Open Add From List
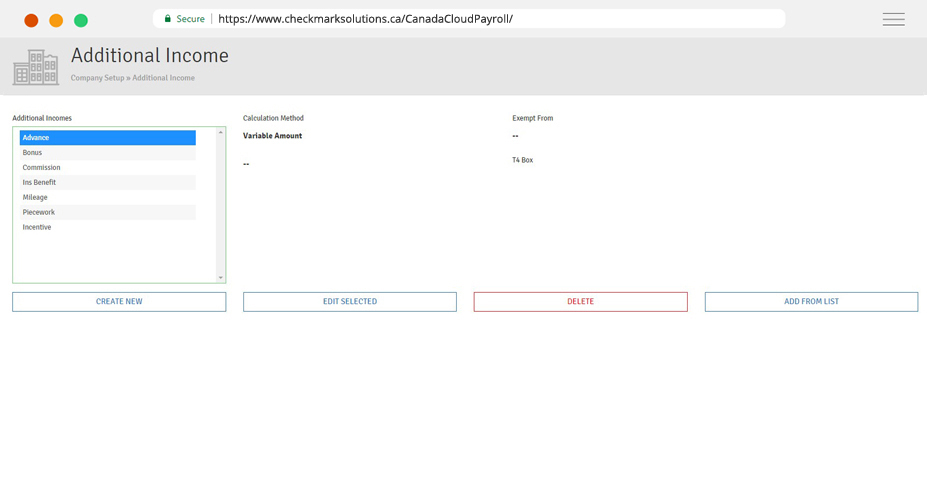 810,302
